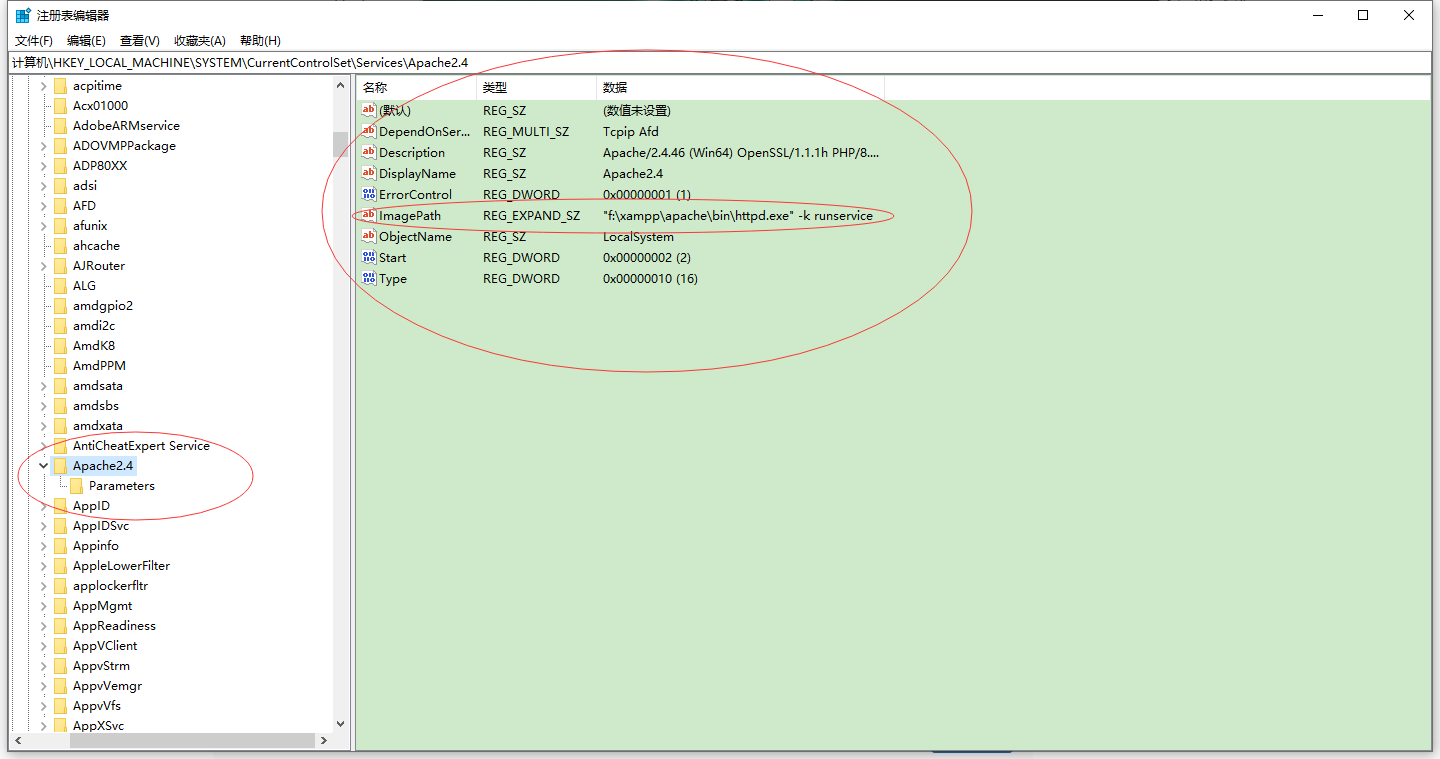Click the Apache2.4 folder icon
This screenshot has height=759, width=1440.
tap(58, 465)
